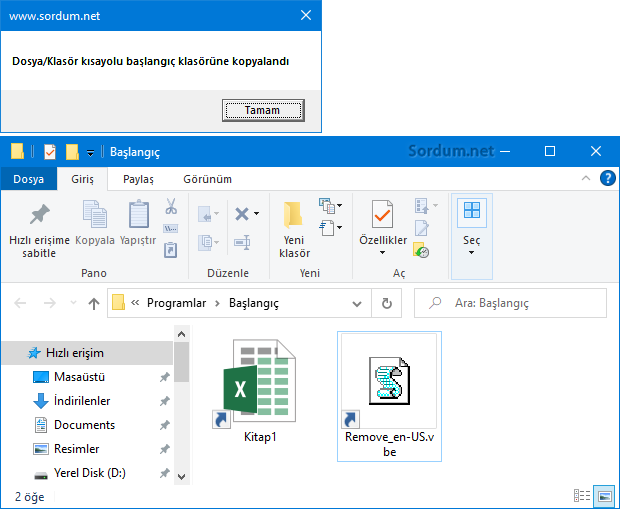Go forward with the right arrow
Screen dimensions: 620x509
49,303
